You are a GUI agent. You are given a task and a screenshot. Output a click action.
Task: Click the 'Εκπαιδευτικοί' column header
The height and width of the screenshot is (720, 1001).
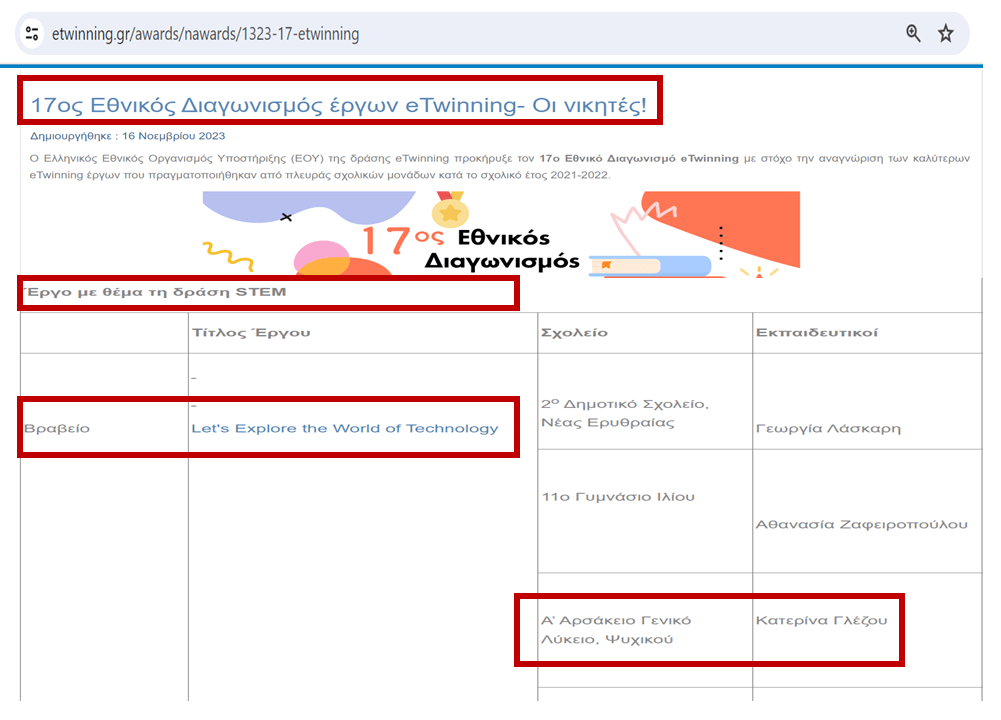point(816,332)
